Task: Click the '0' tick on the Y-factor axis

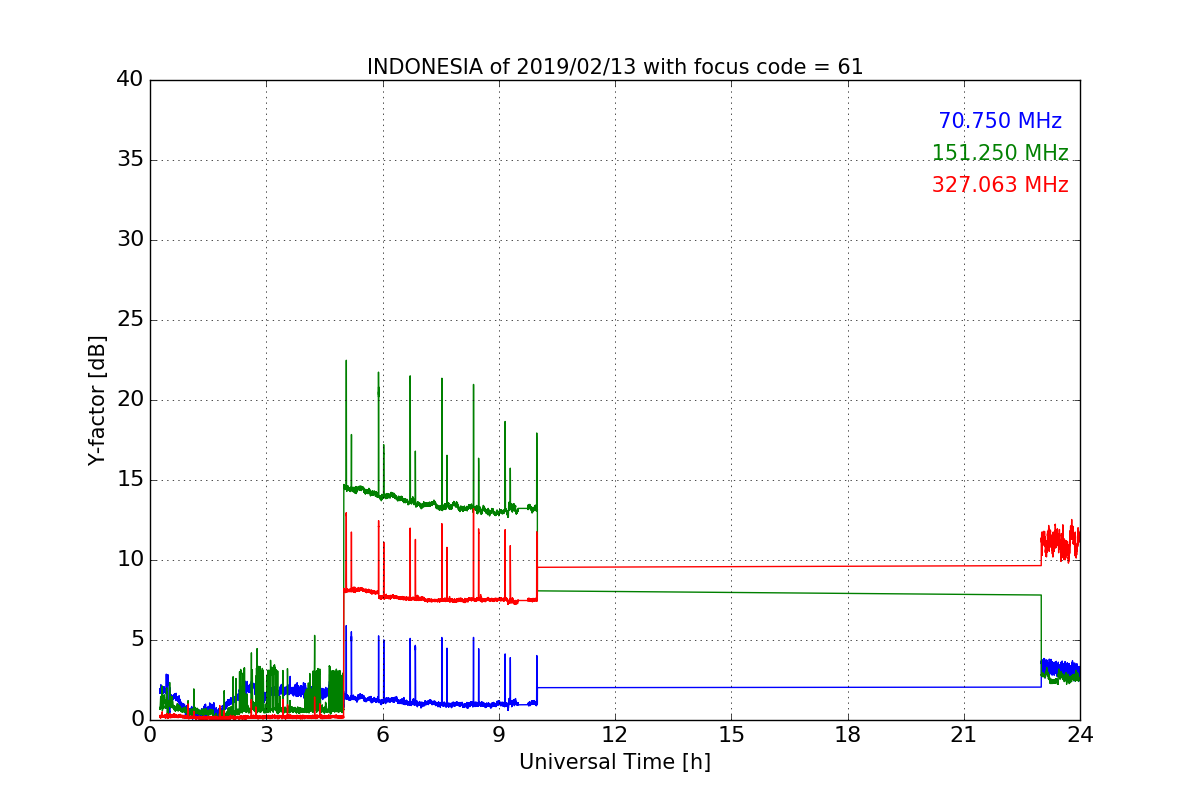Action: coord(136,720)
